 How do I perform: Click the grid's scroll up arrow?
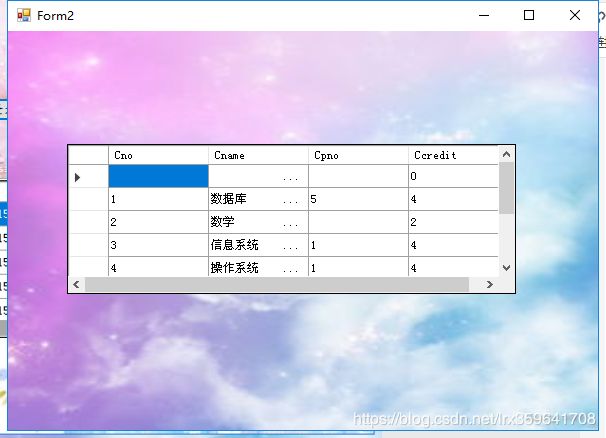pos(506,155)
